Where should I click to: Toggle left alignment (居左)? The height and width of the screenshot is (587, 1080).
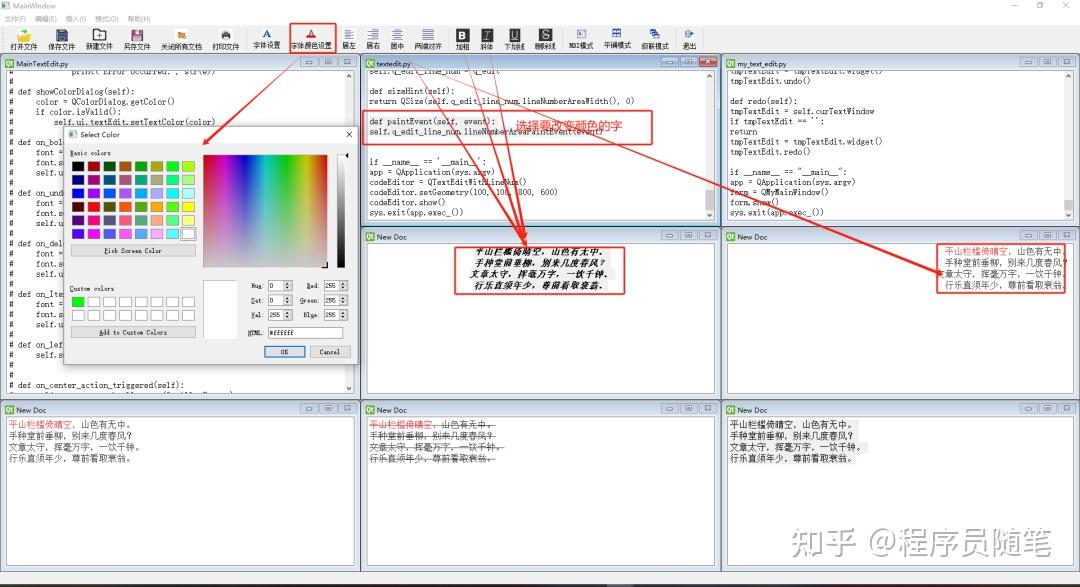pyautogui.click(x=350, y=38)
